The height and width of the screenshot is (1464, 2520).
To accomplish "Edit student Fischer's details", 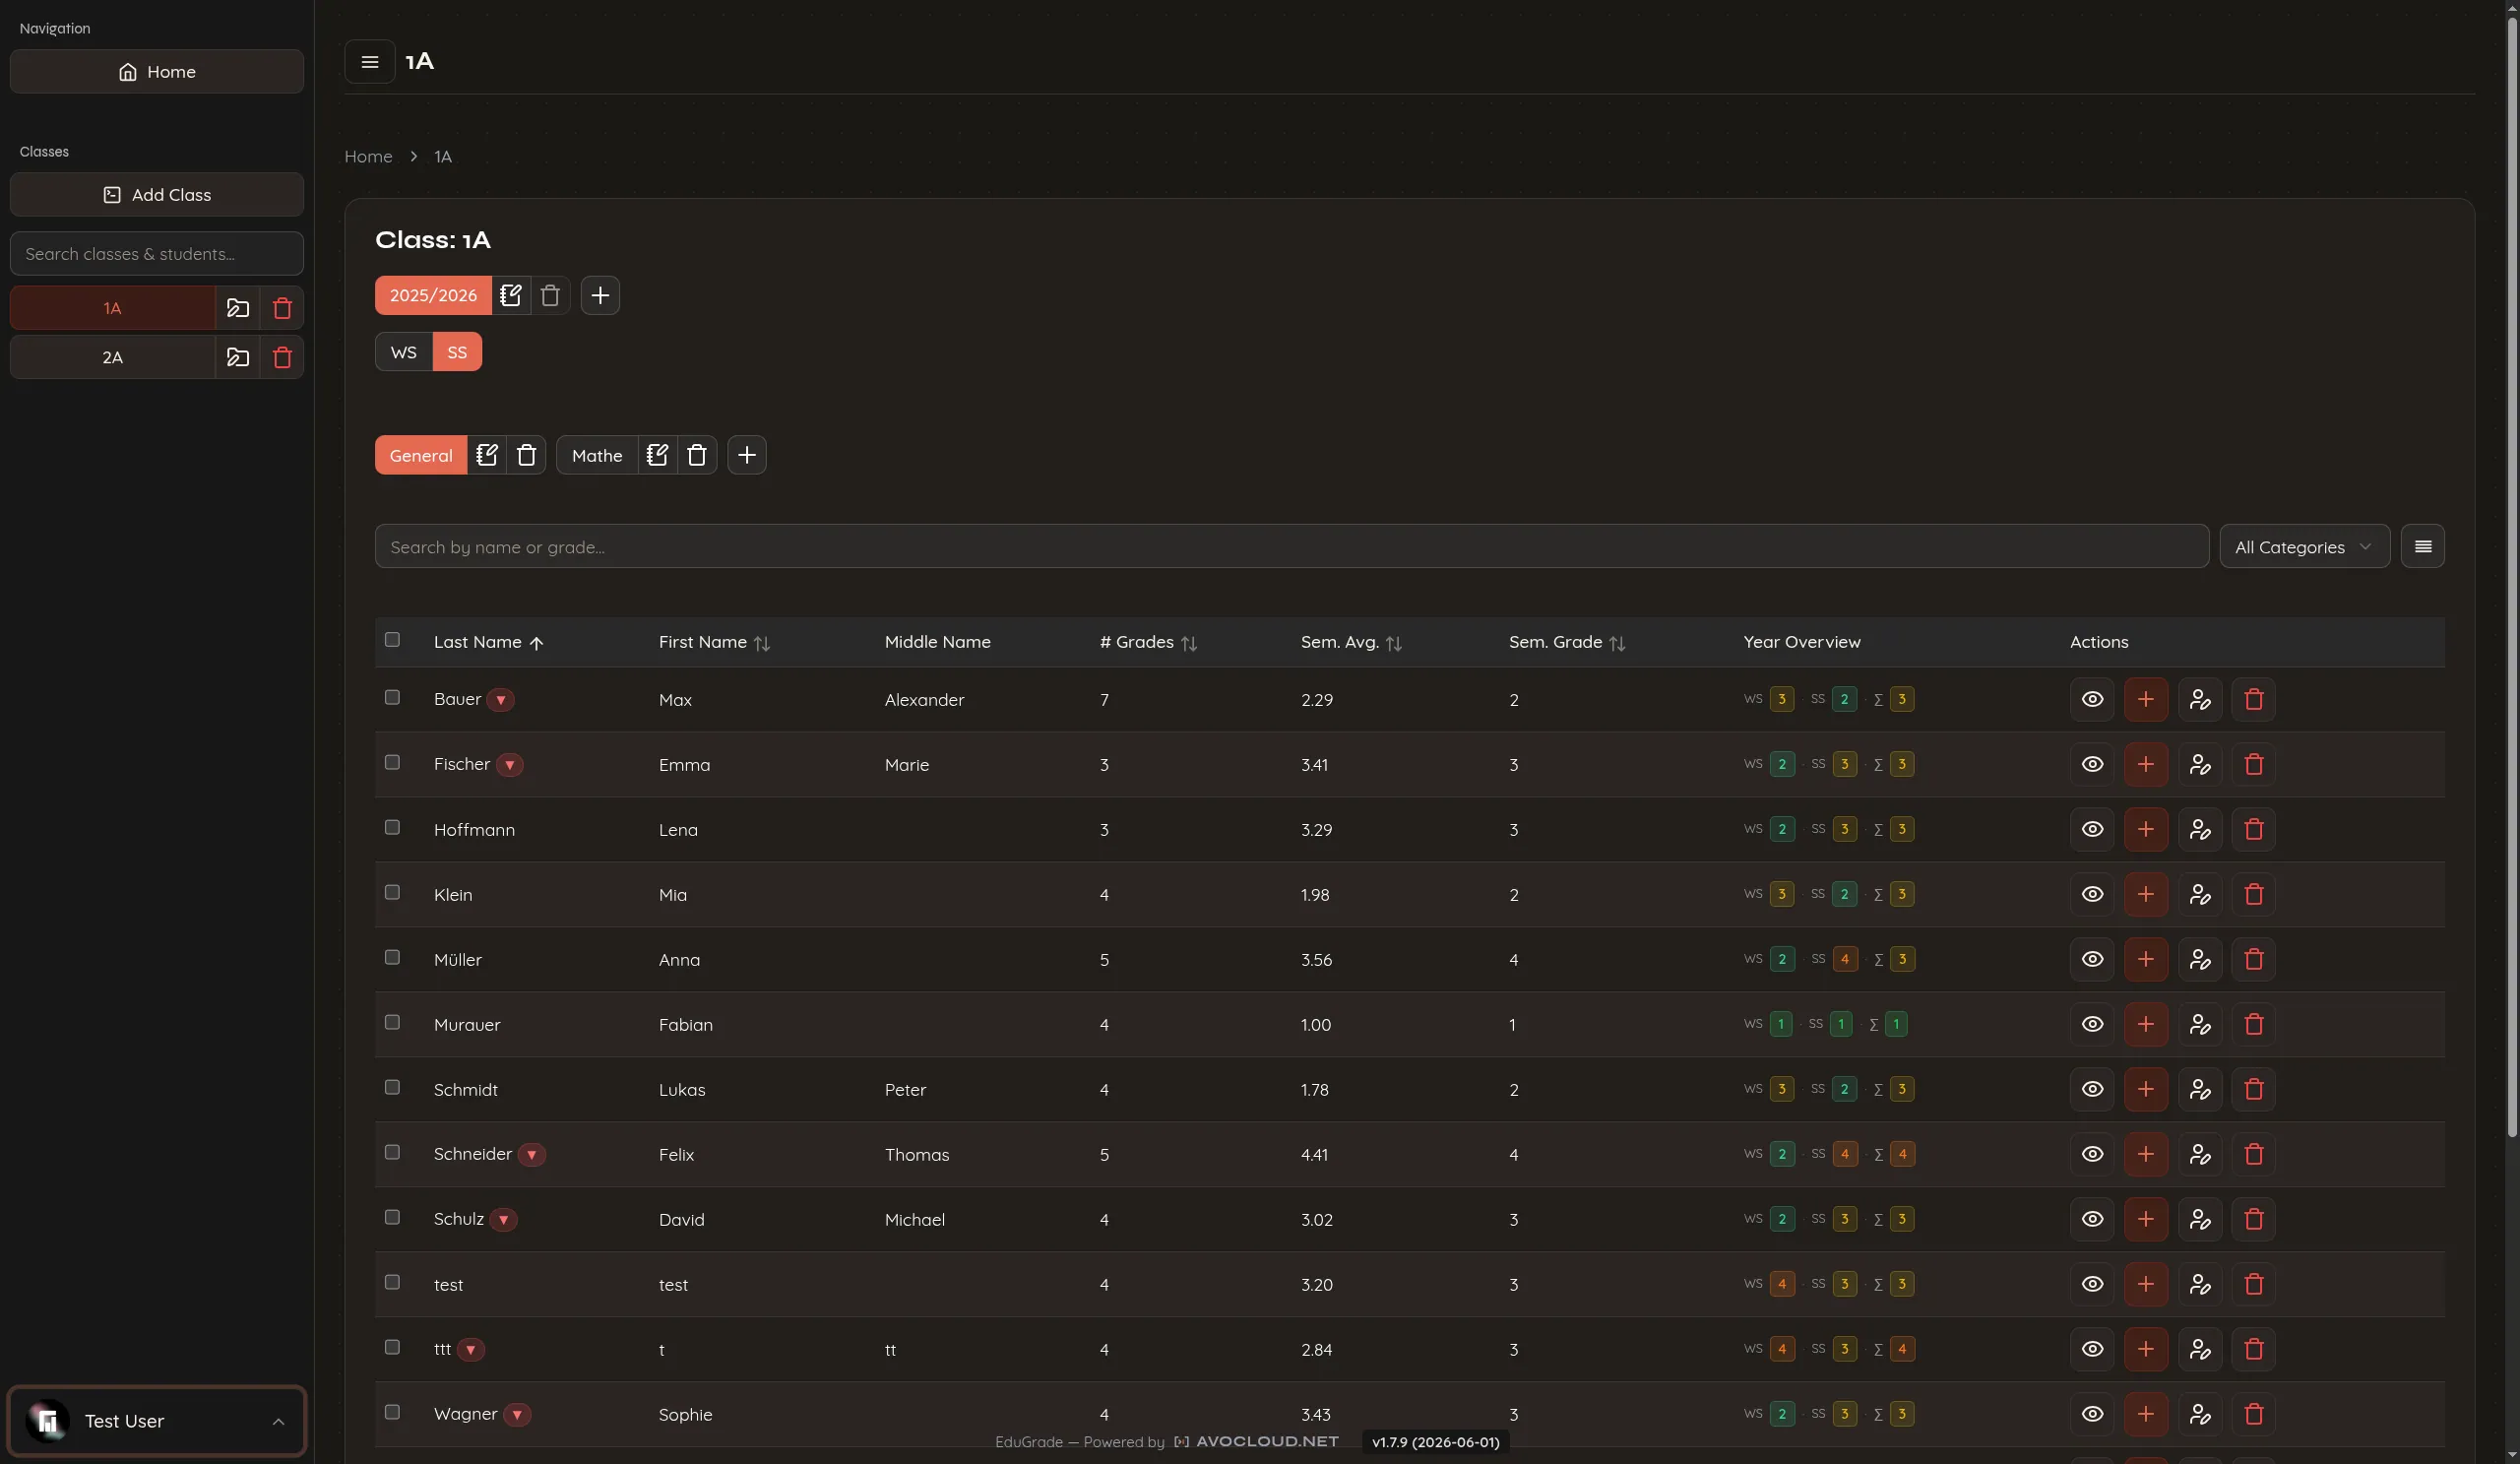I will pyautogui.click(x=2199, y=764).
